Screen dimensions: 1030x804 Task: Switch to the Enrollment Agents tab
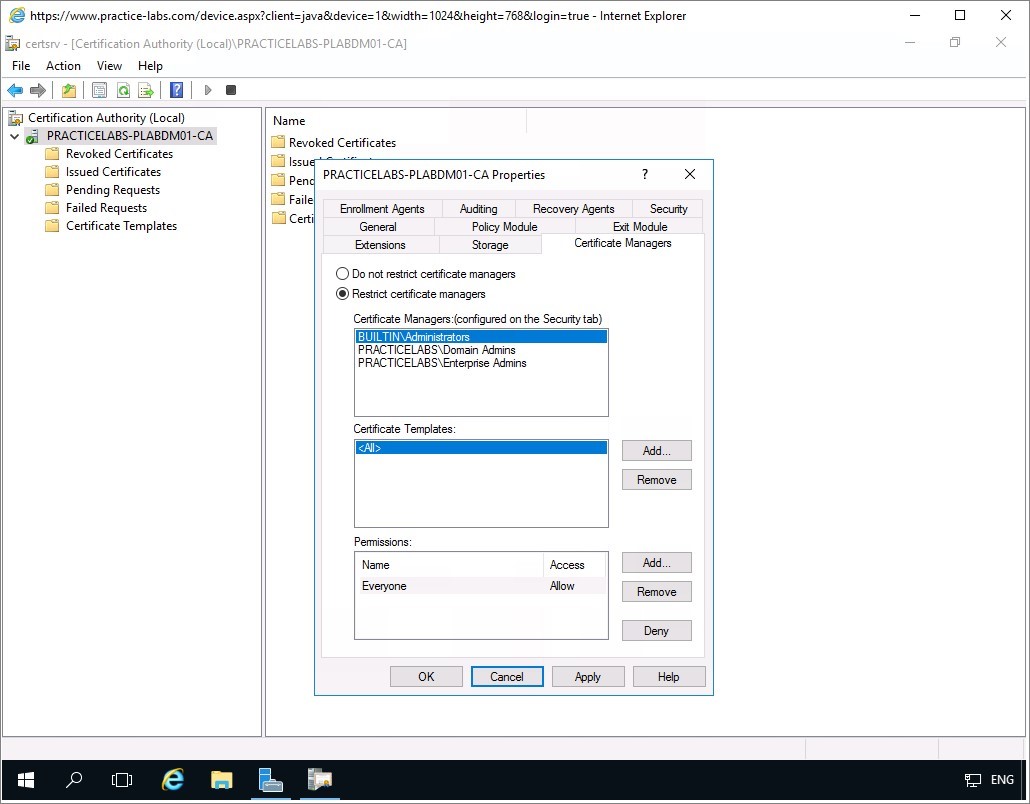[x=382, y=209]
